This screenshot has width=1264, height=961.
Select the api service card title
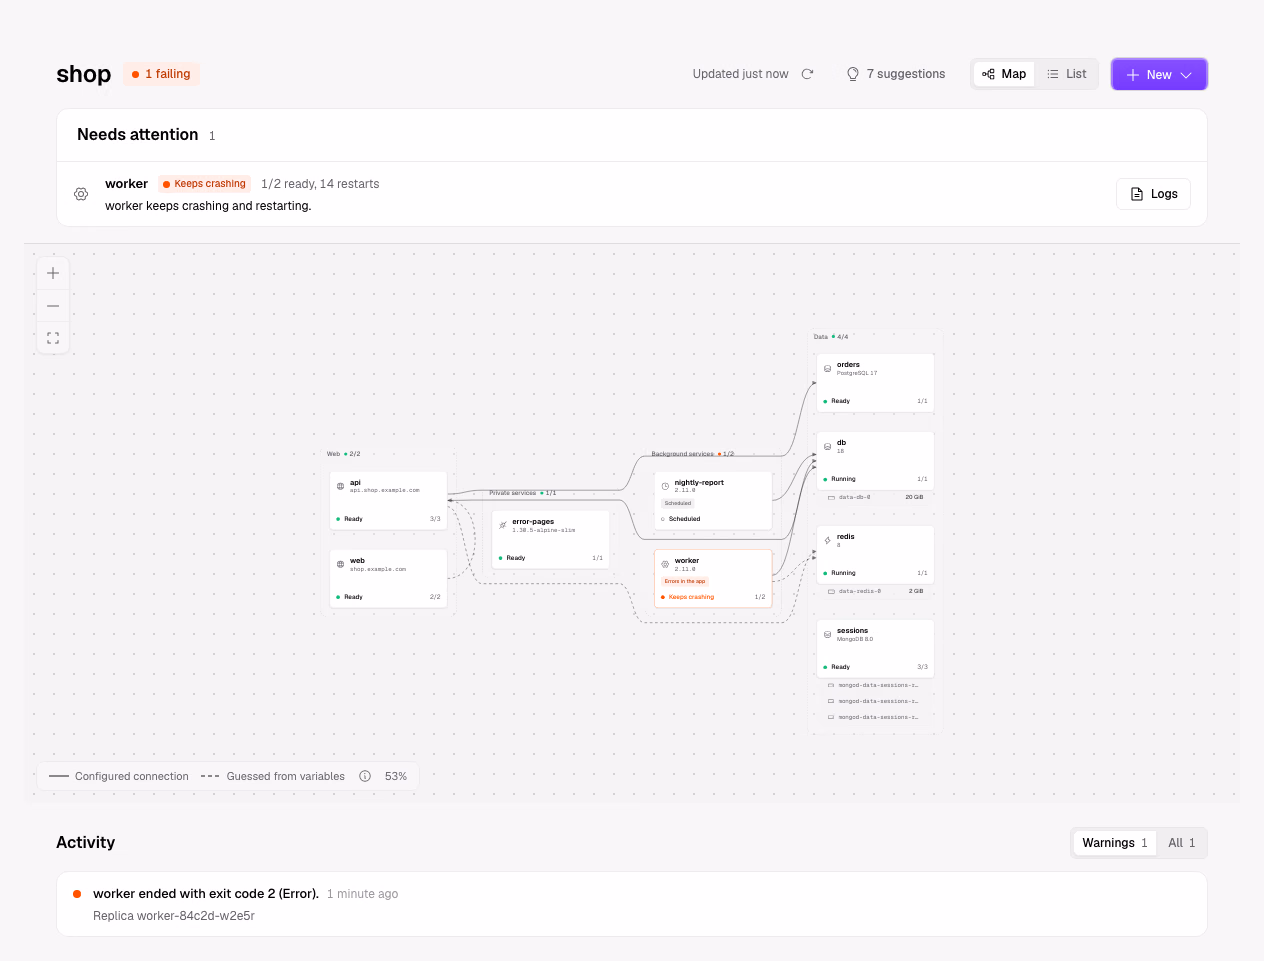355,482
